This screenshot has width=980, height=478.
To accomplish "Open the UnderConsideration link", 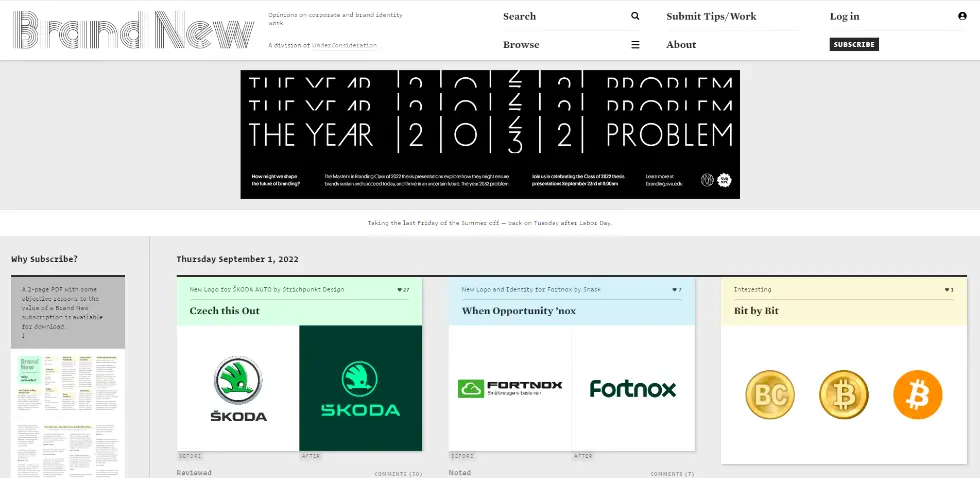I will tap(344, 45).
